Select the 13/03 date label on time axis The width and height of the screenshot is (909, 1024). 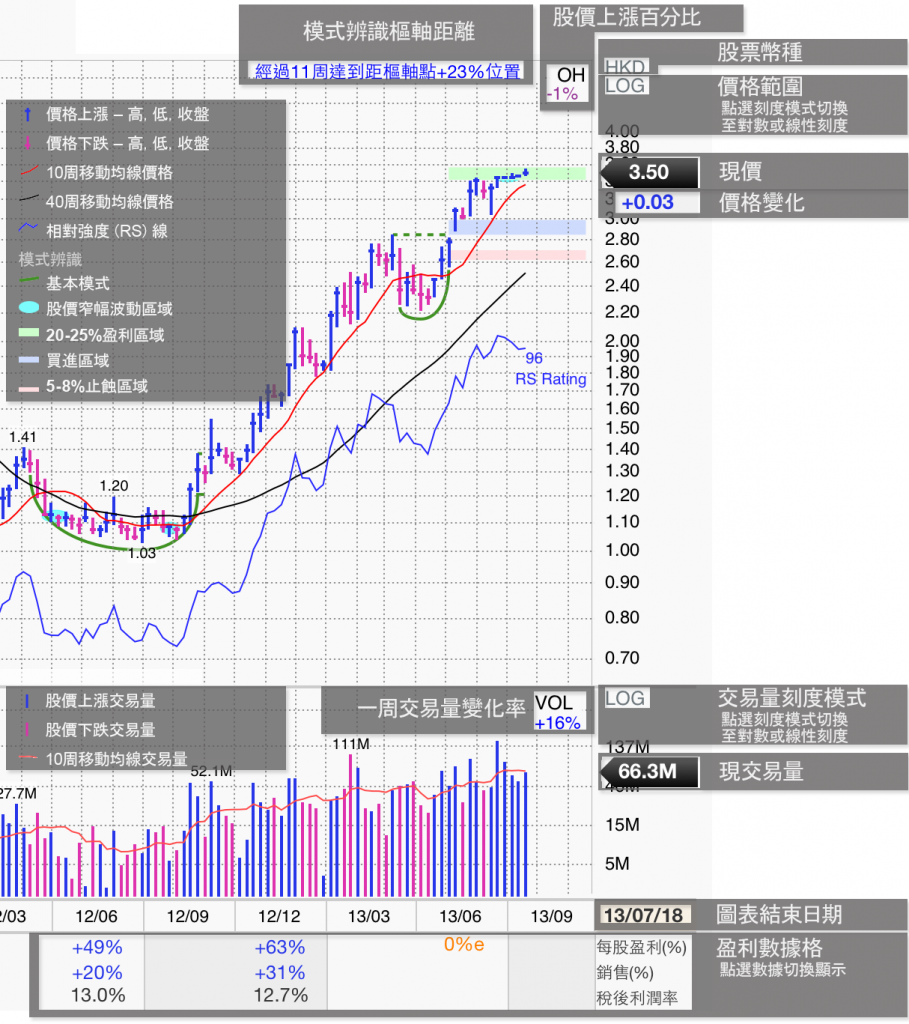[x=368, y=916]
